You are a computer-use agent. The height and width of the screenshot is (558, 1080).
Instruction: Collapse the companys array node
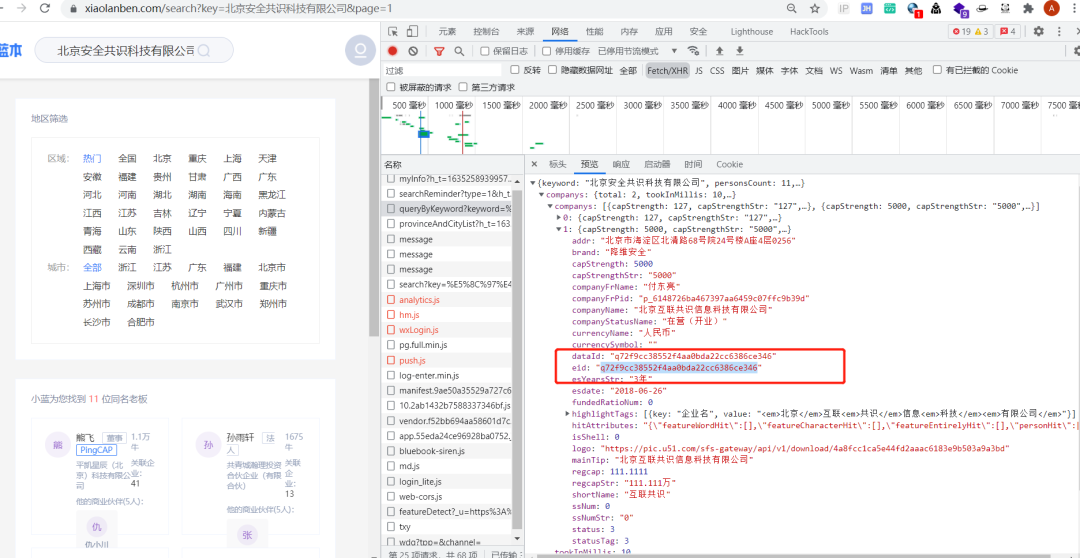pyautogui.click(x=550, y=206)
